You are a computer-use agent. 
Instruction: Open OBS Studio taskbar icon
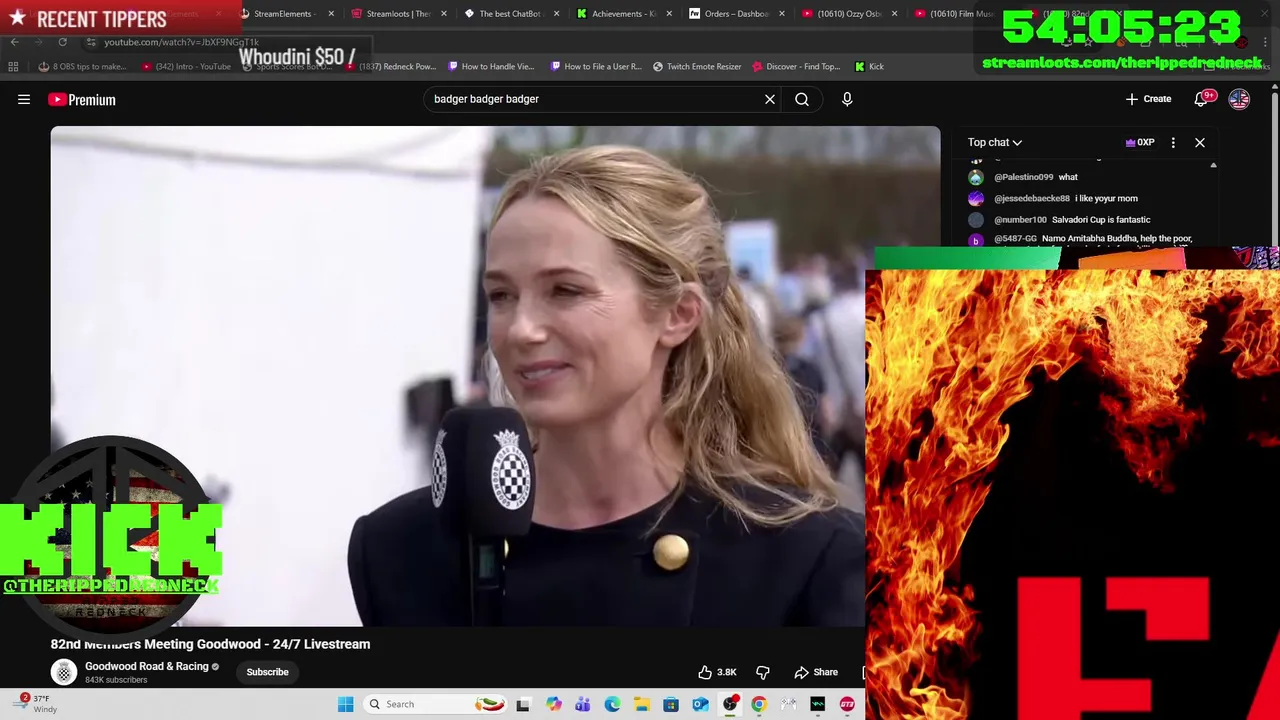(x=730, y=704)
